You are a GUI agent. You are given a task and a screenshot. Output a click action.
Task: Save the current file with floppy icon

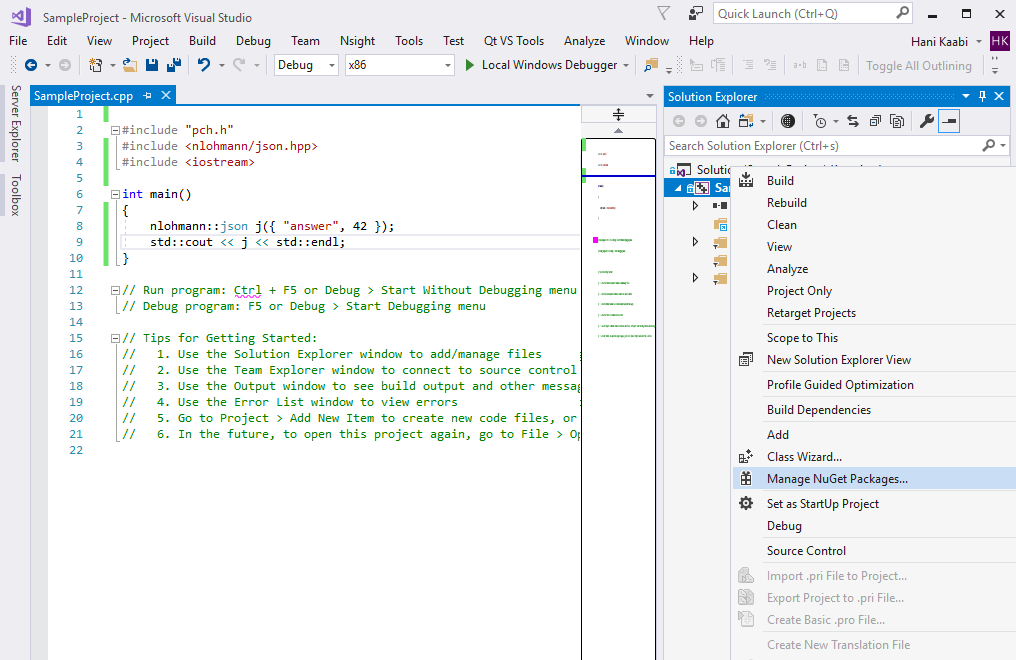(152, 65)
